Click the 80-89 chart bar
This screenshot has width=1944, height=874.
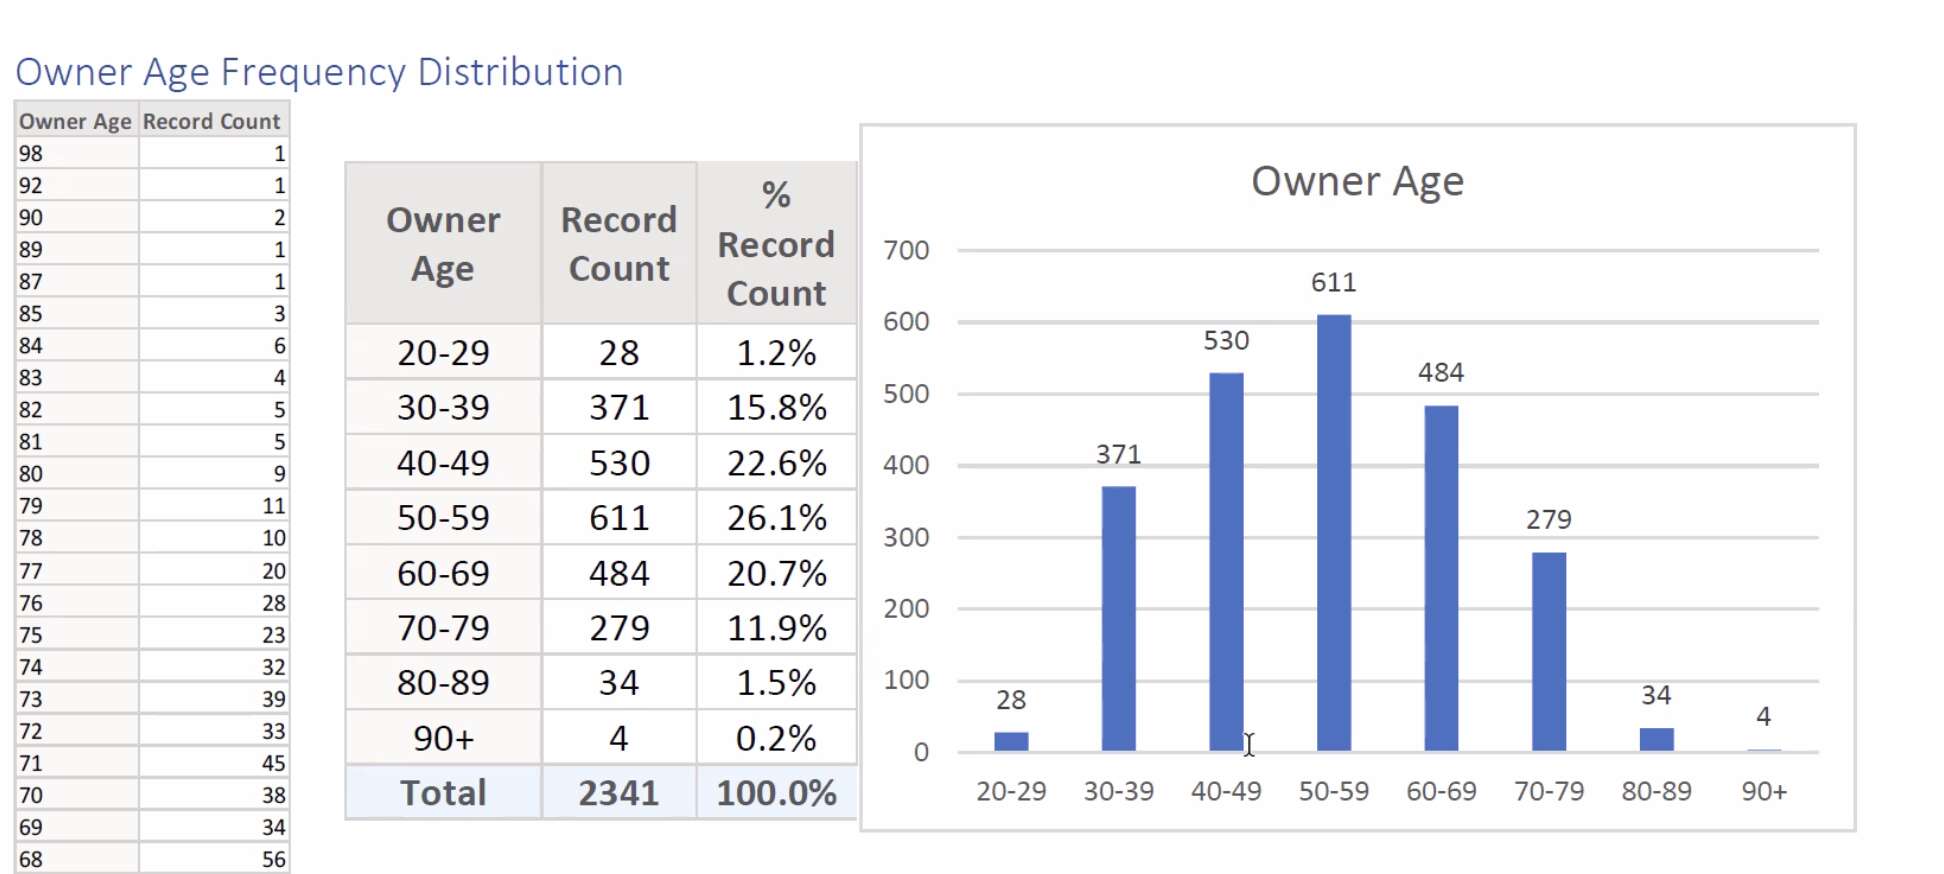pos(1656,739)
